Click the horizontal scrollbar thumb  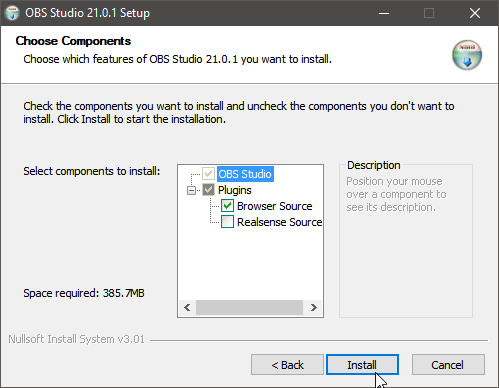pos(249,307)
